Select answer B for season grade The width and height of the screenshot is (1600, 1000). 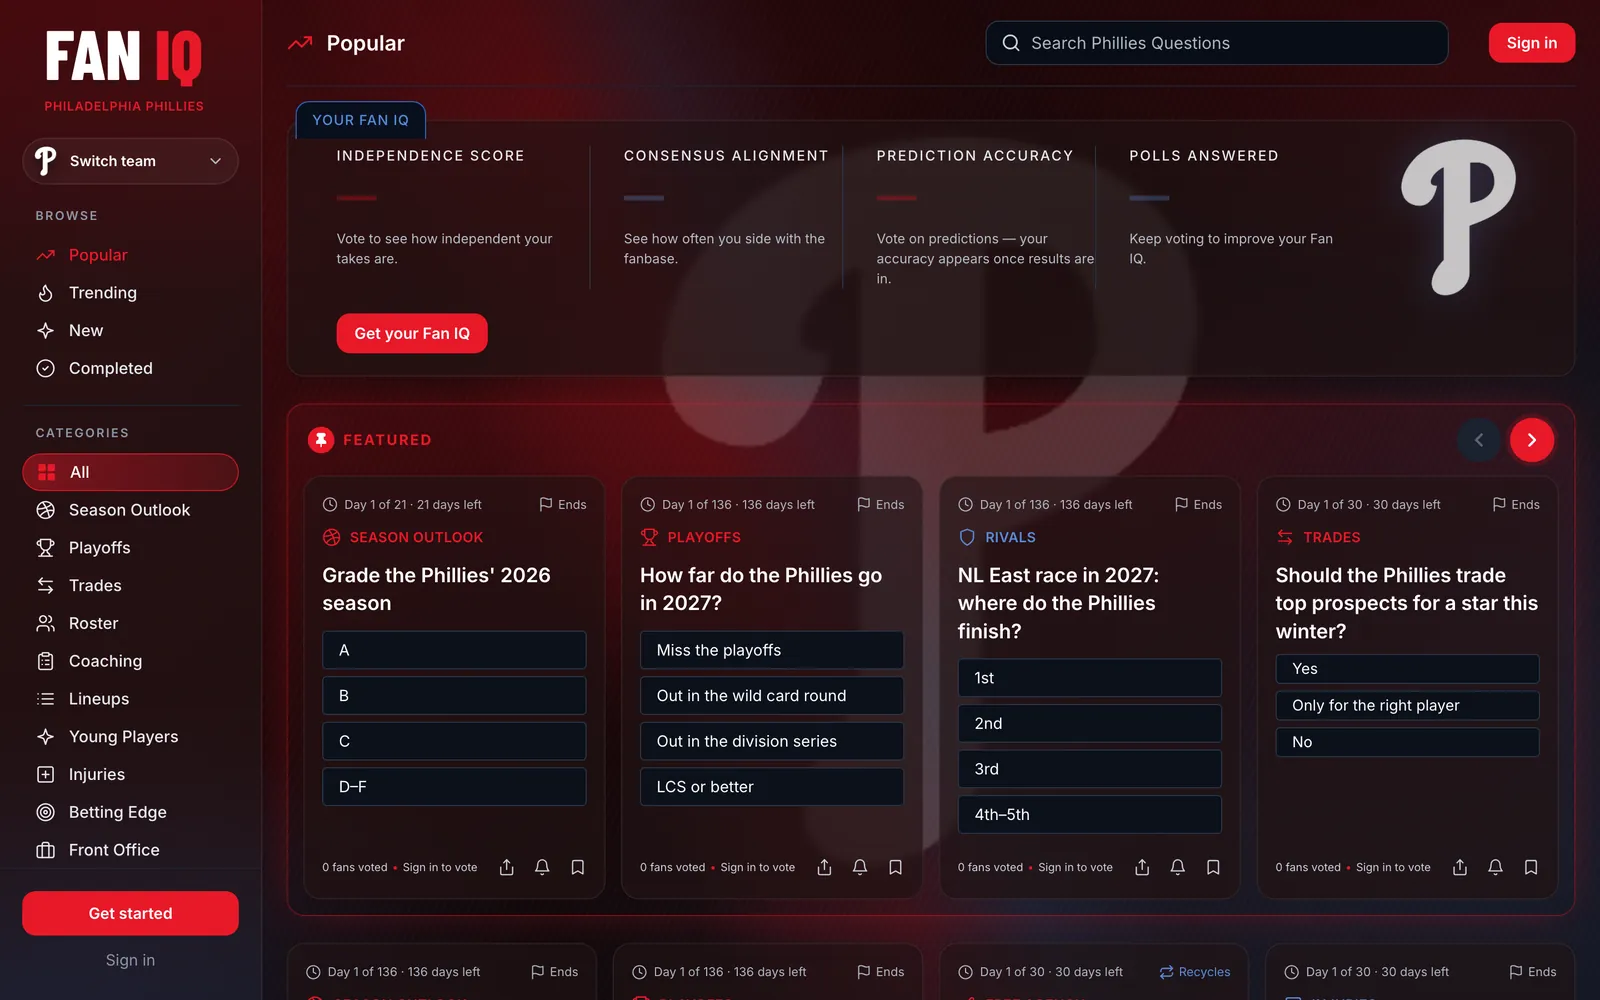click(x=454, y=695)
